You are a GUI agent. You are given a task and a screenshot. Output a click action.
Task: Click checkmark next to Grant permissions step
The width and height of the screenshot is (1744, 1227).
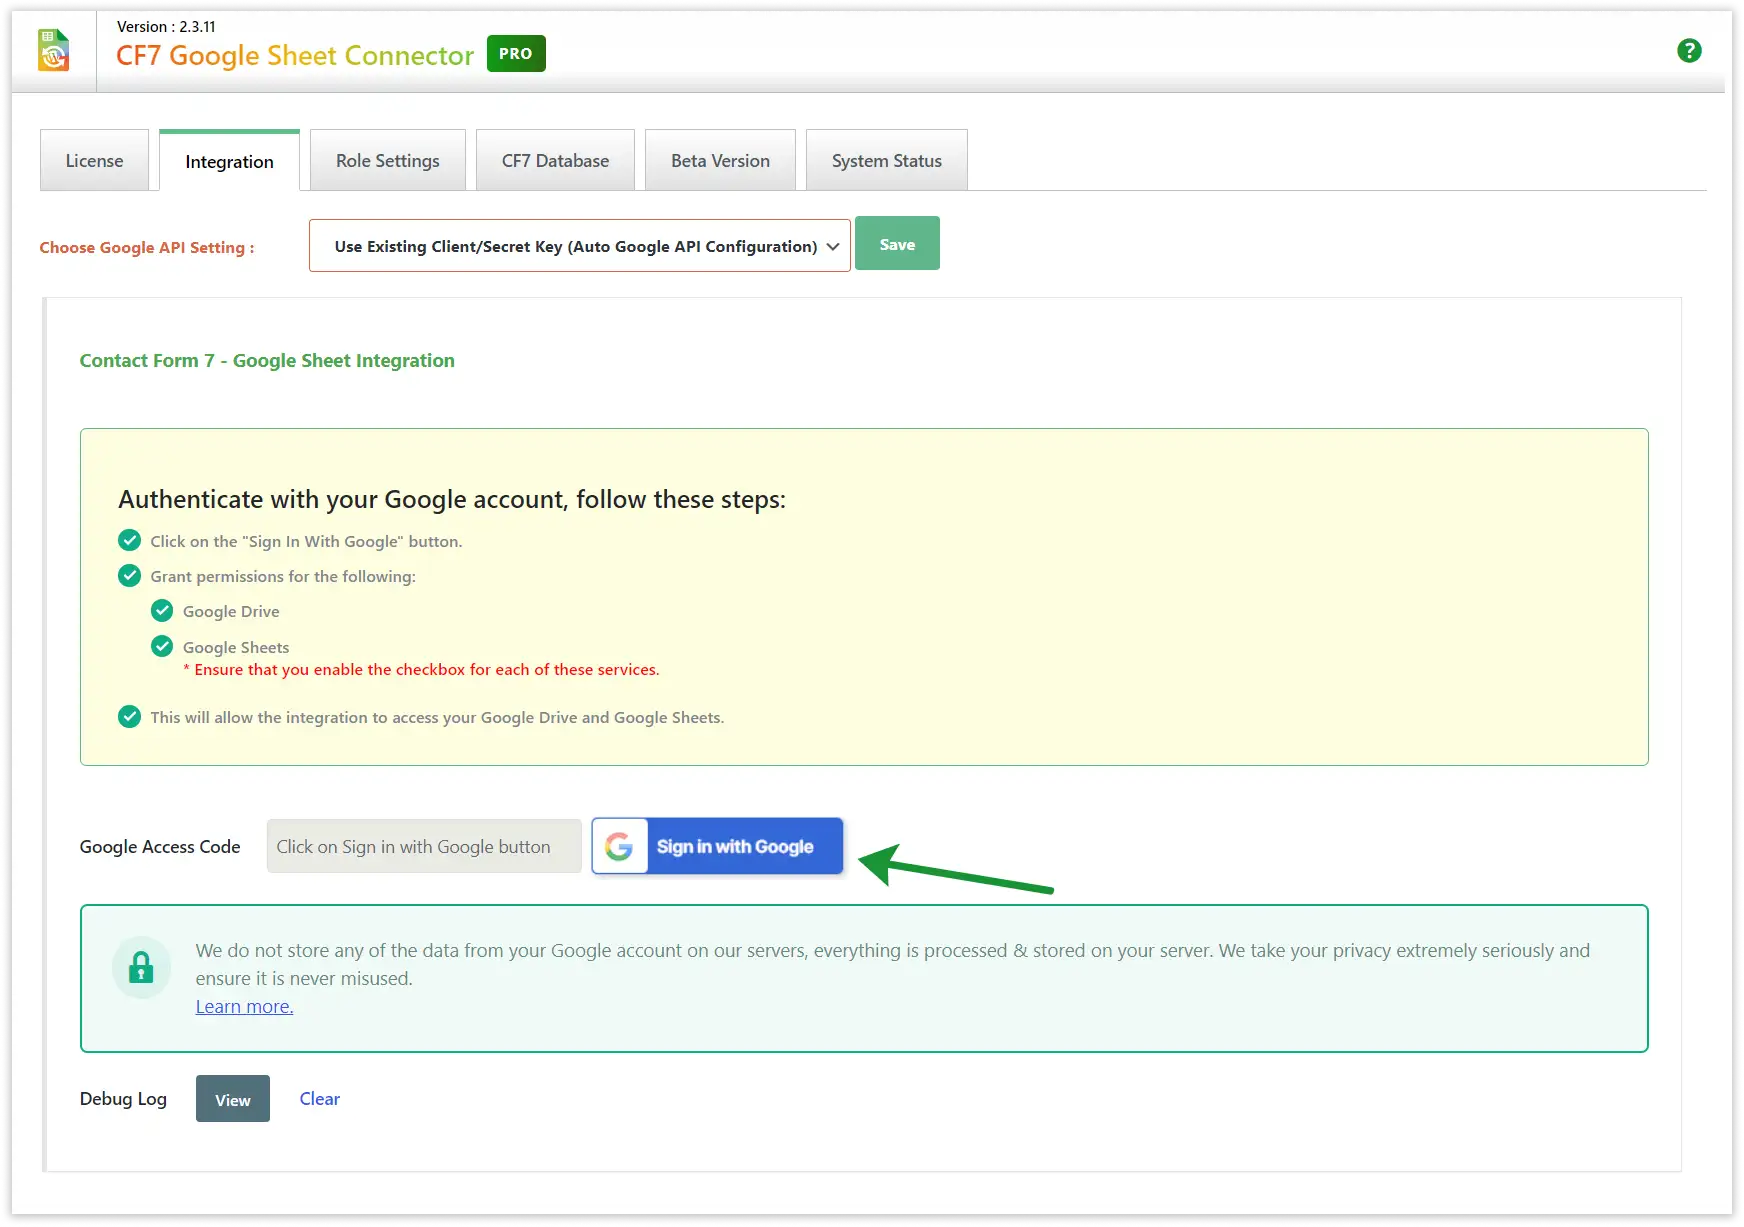click(x=130, y=576)
